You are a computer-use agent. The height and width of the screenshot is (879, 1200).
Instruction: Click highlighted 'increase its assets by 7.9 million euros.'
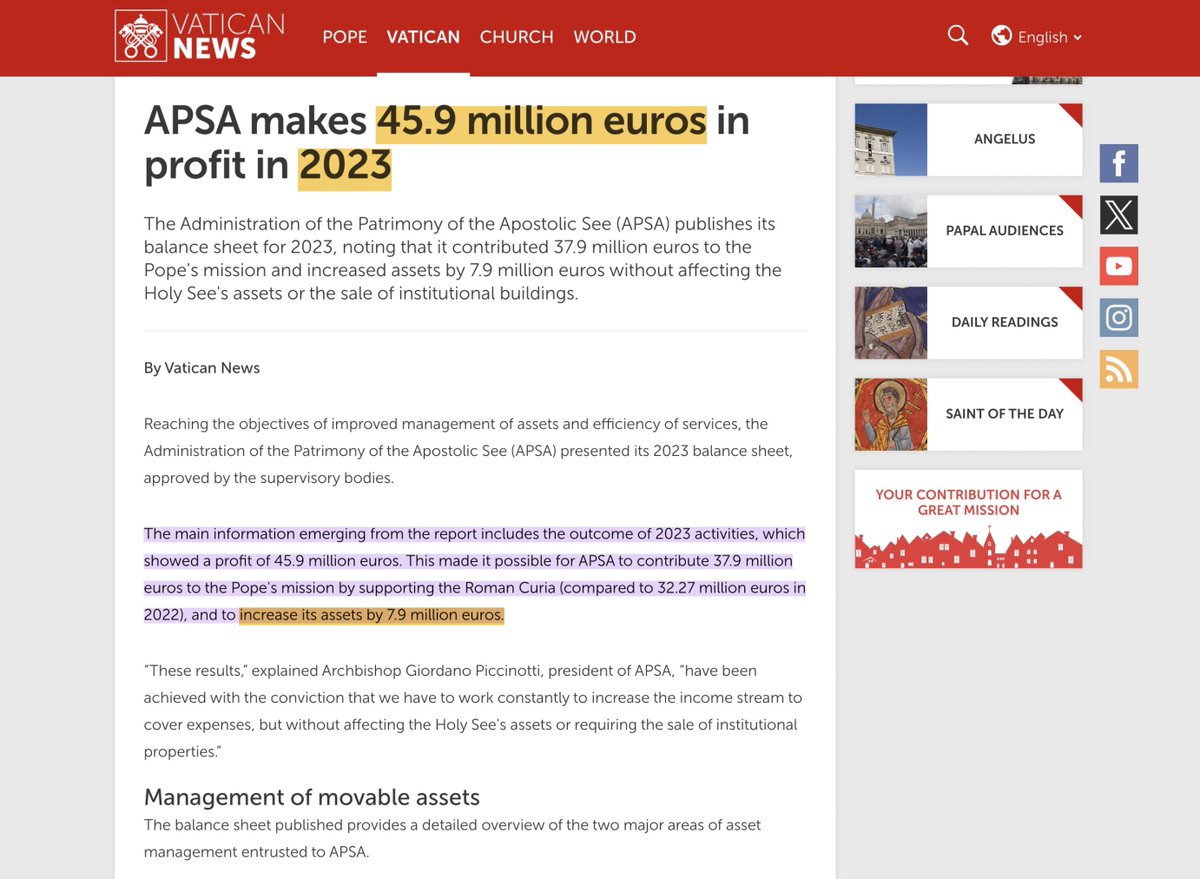(x=372, y=615)
